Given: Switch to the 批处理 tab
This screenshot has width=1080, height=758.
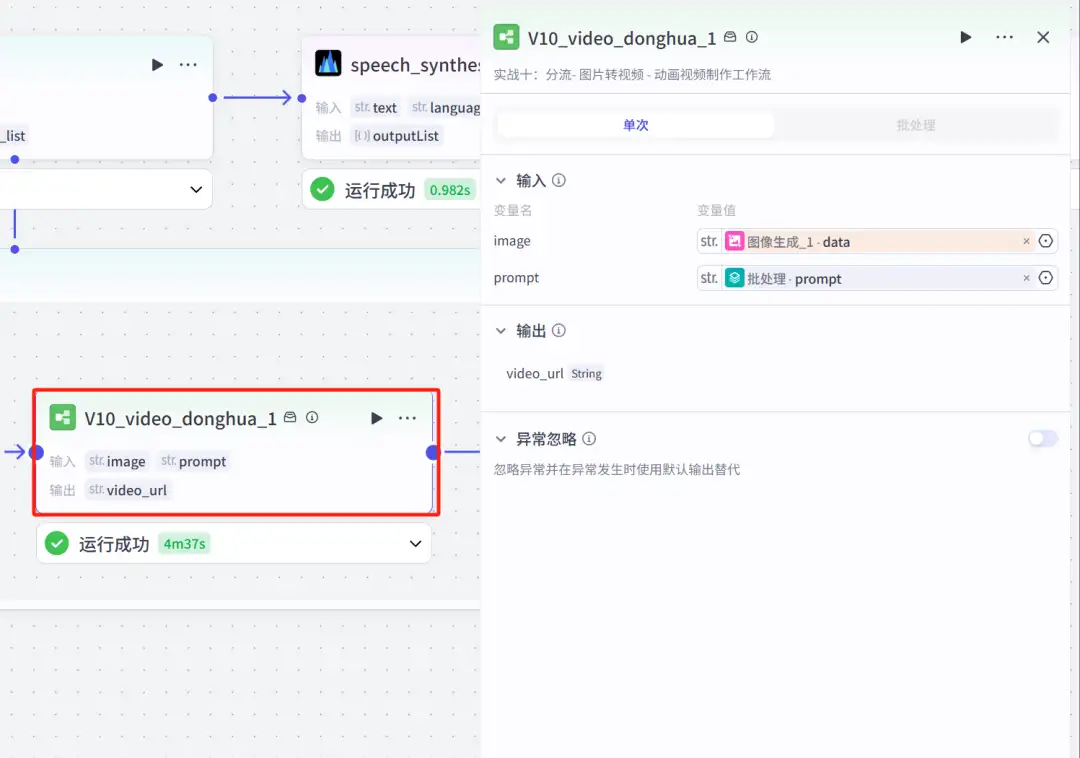Looking at the screenshot, I should 915,125.
